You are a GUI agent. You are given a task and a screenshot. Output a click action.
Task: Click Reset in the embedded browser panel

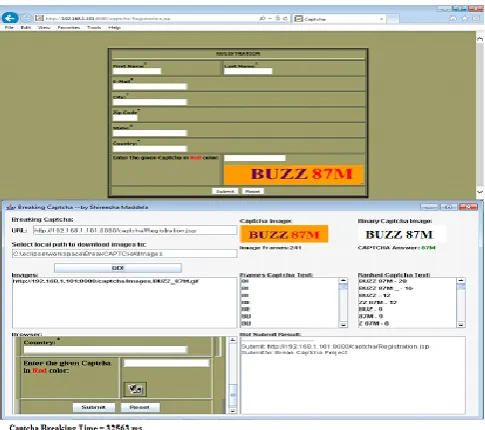pyautogui.click(x=140, y=407)
